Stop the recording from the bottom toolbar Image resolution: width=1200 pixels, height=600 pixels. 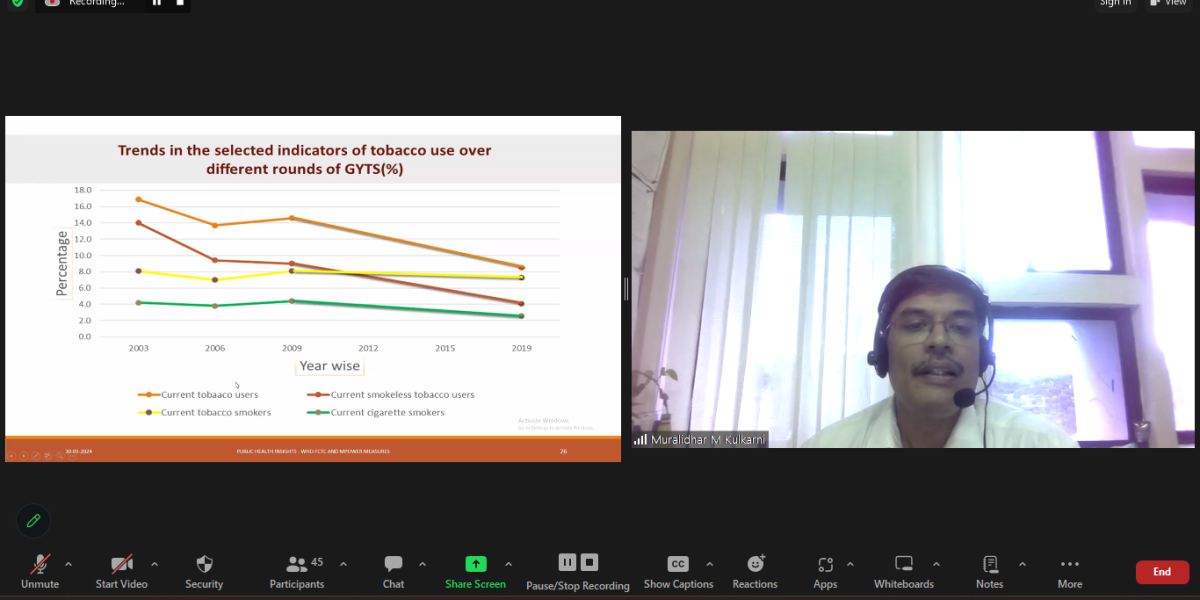tap(589, 562)
